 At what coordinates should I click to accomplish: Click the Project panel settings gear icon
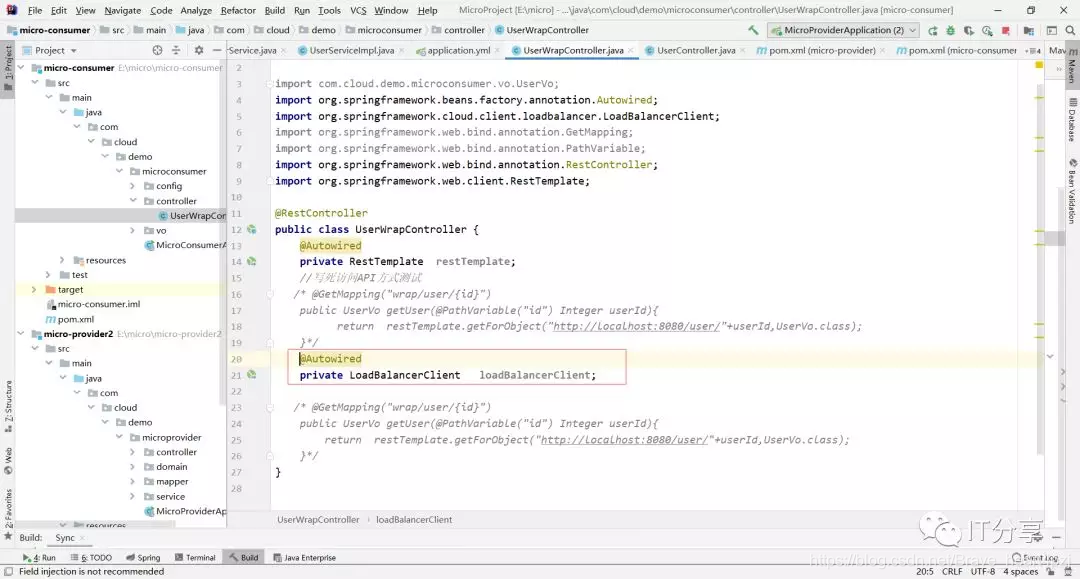tap(199, 50)
